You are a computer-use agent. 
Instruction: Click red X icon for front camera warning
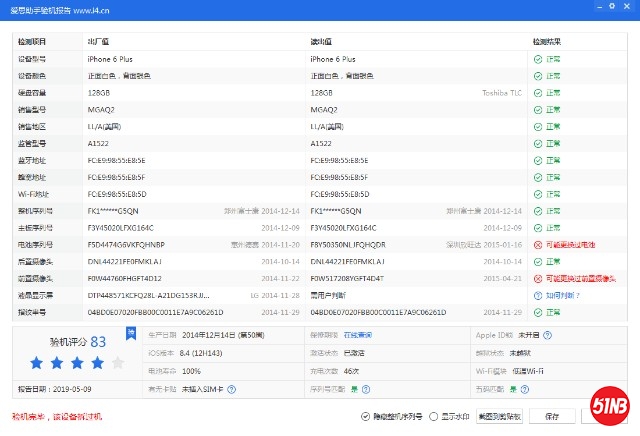(538, 278)
